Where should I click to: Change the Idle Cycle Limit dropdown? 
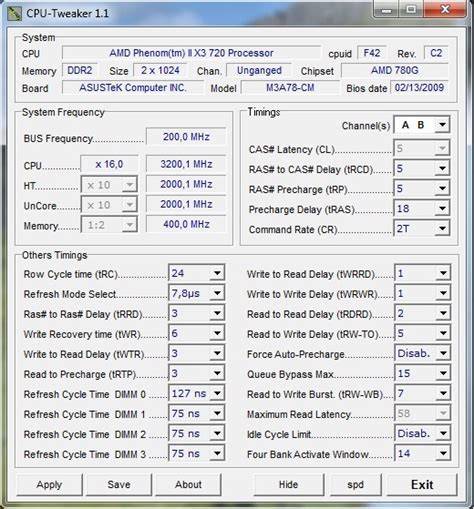(422, 433)
